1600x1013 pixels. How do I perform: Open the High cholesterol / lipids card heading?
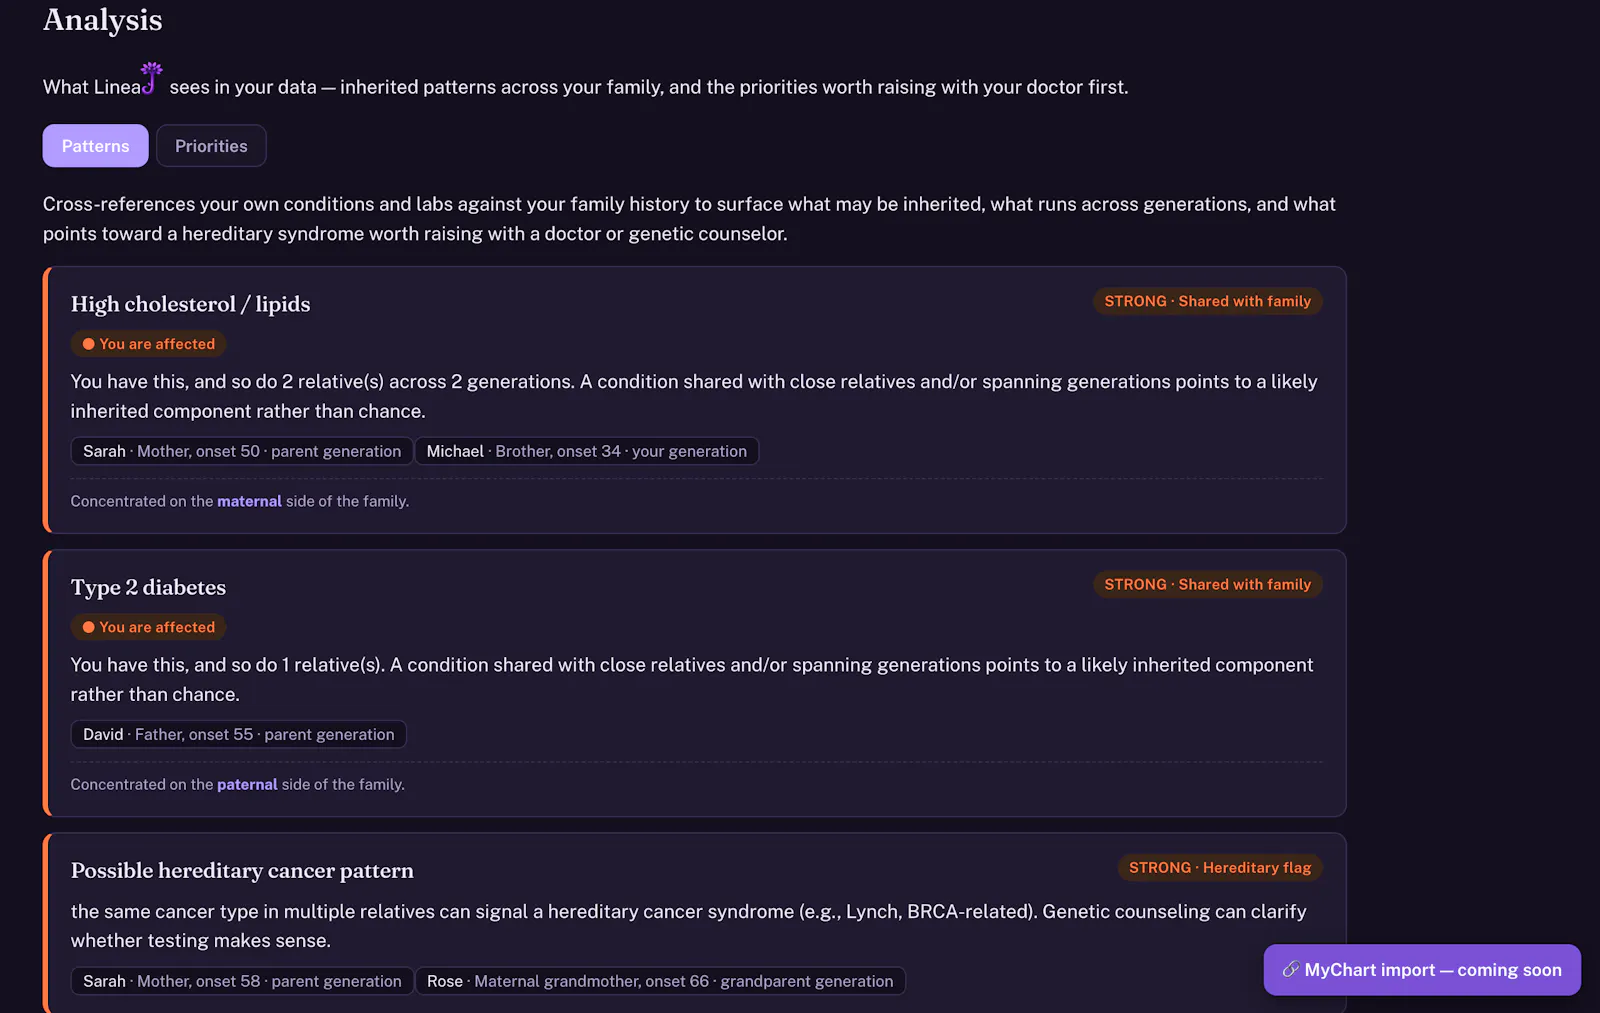click(190, 304)
